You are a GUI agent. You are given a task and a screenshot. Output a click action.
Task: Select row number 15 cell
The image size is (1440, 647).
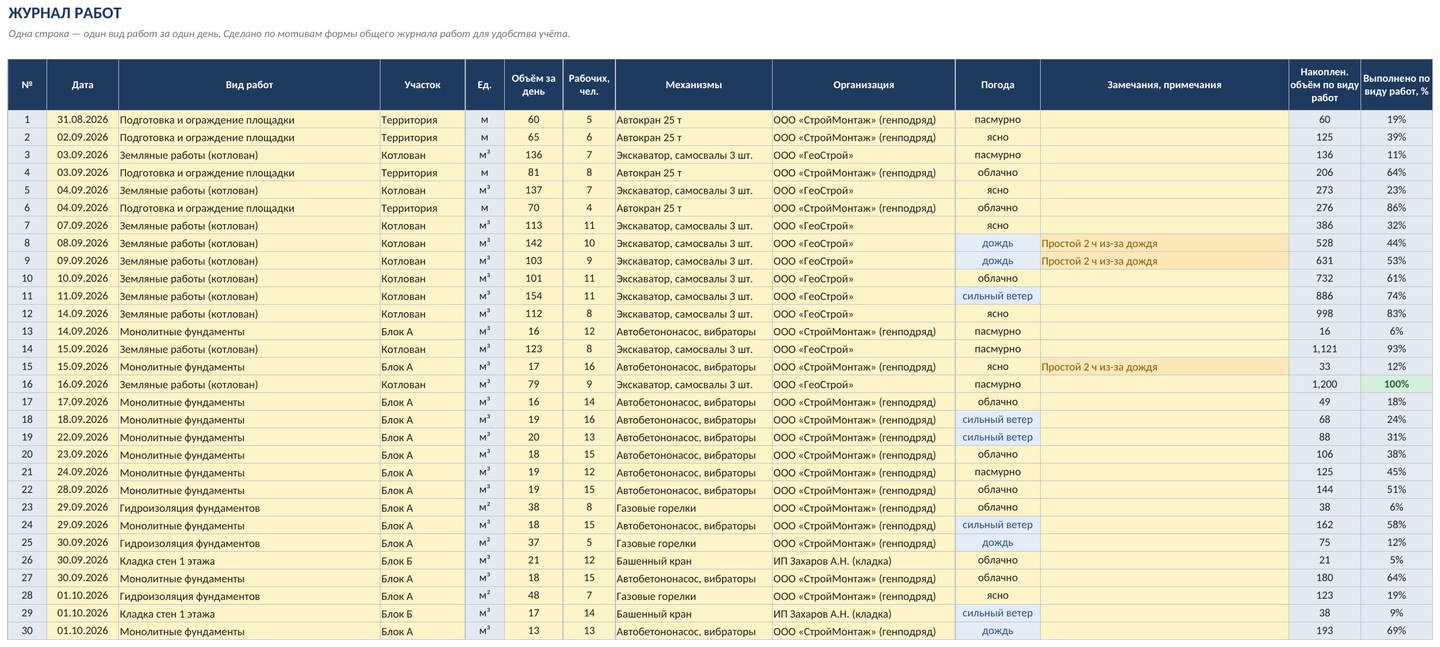click(x=27, y=367)
